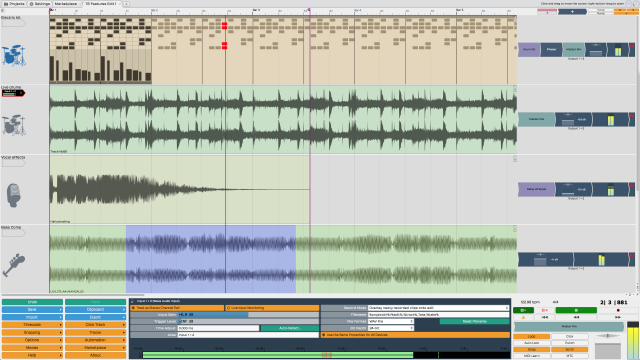The height and width of the screenshot is (360, 640).
Task: Open the Record Mode dropdown
Action: [438, 308]
